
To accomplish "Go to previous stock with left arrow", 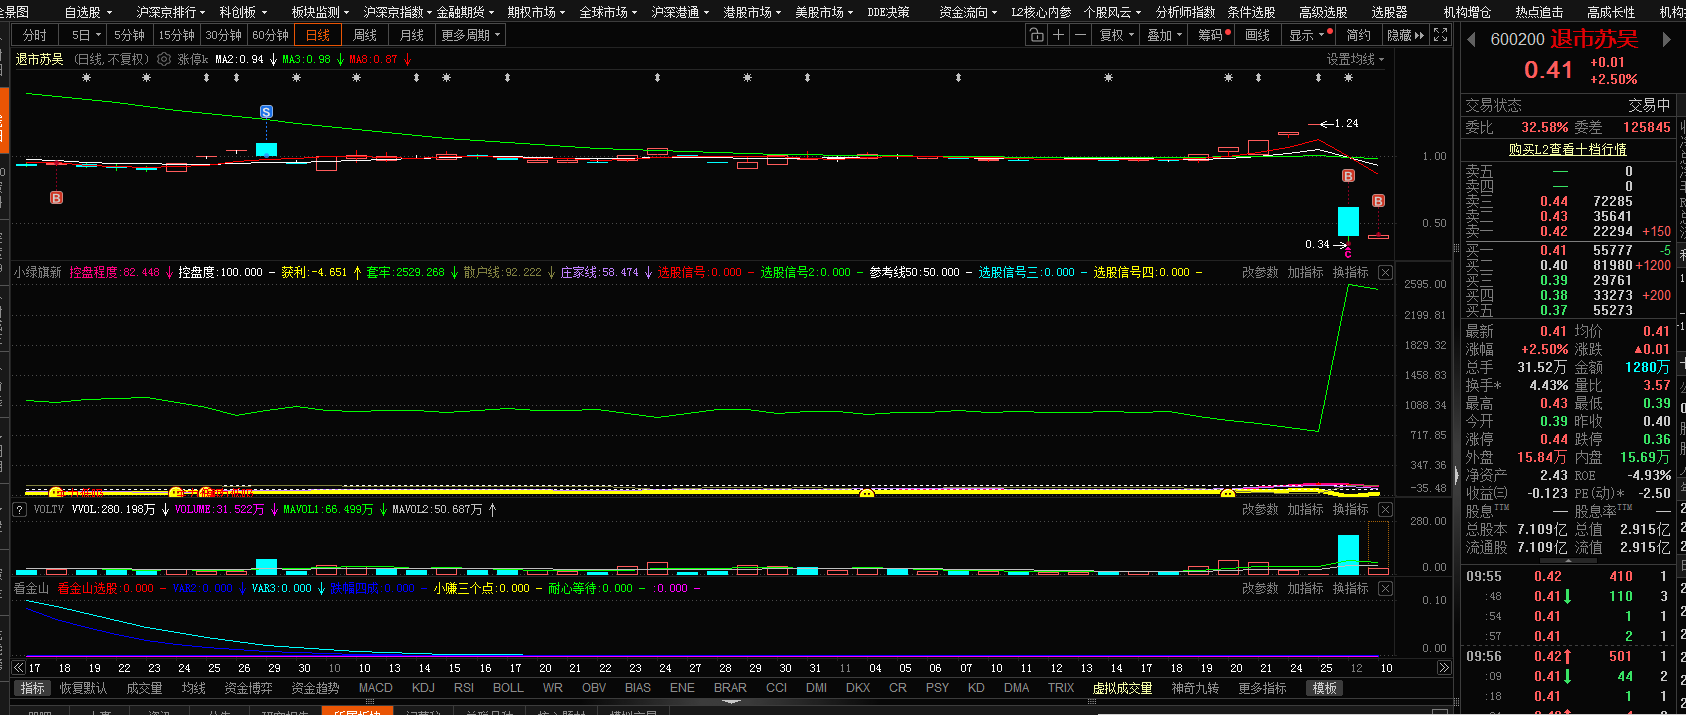I will [1471, 40].
